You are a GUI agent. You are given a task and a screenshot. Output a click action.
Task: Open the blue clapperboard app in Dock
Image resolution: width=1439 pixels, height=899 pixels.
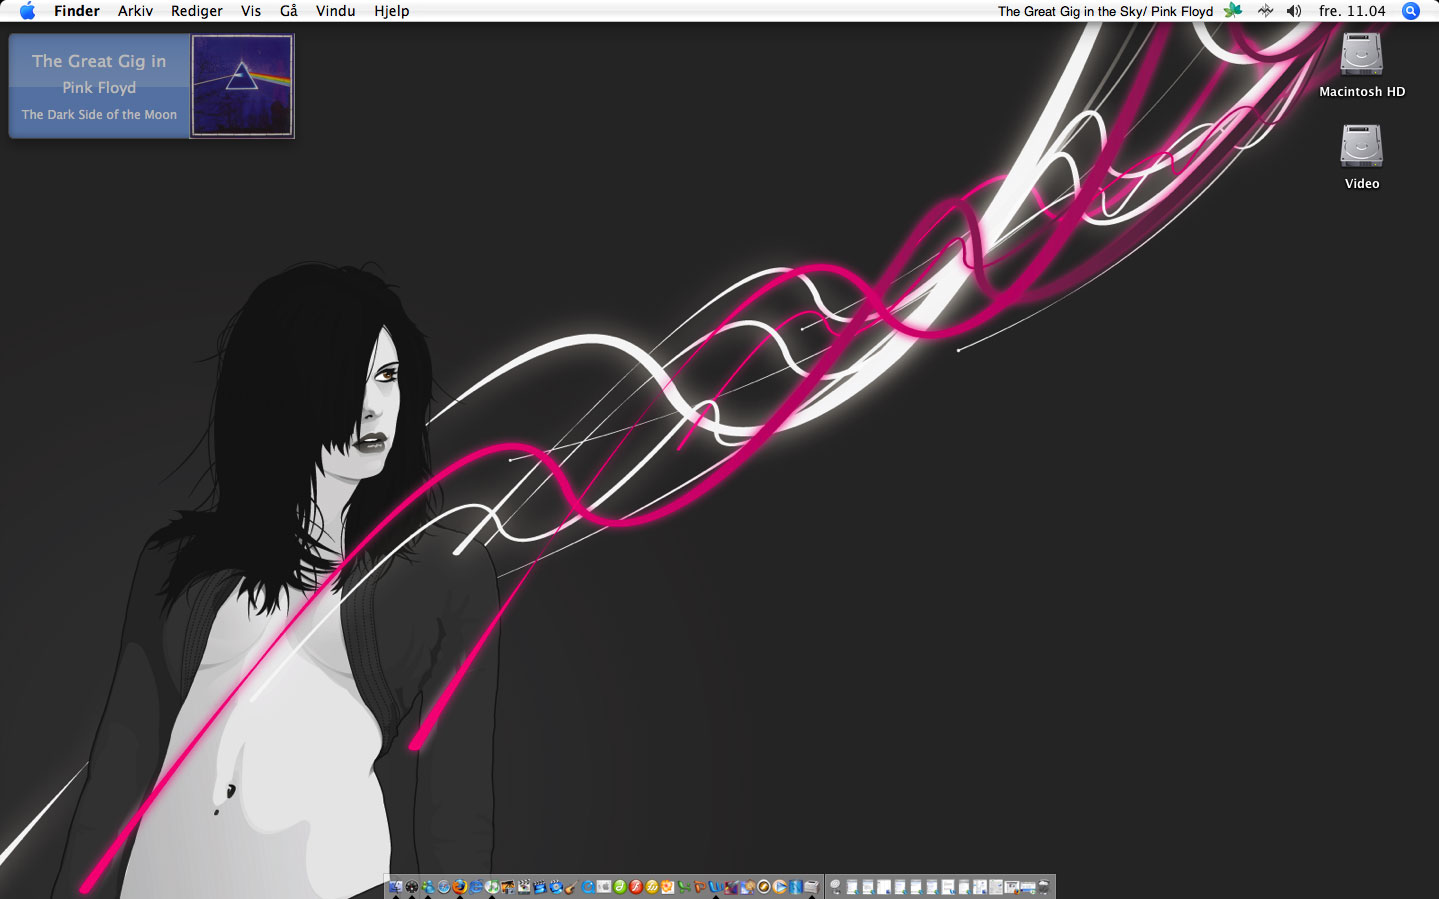pos(540,886)
